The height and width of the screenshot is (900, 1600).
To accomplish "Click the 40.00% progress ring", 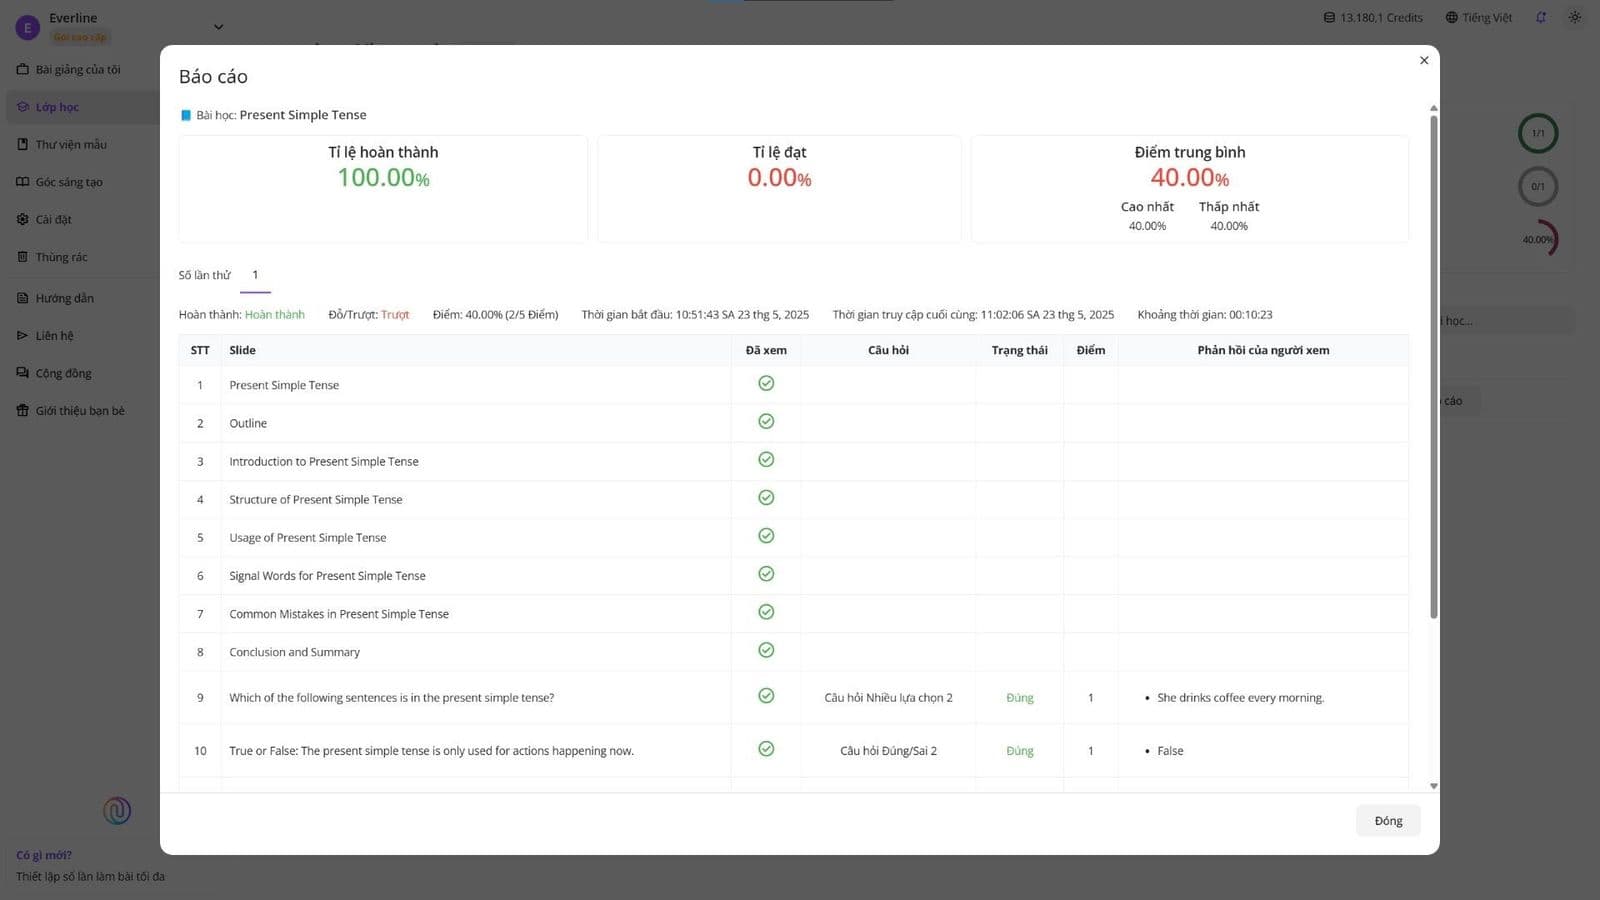I will (x=1539, y=239).
